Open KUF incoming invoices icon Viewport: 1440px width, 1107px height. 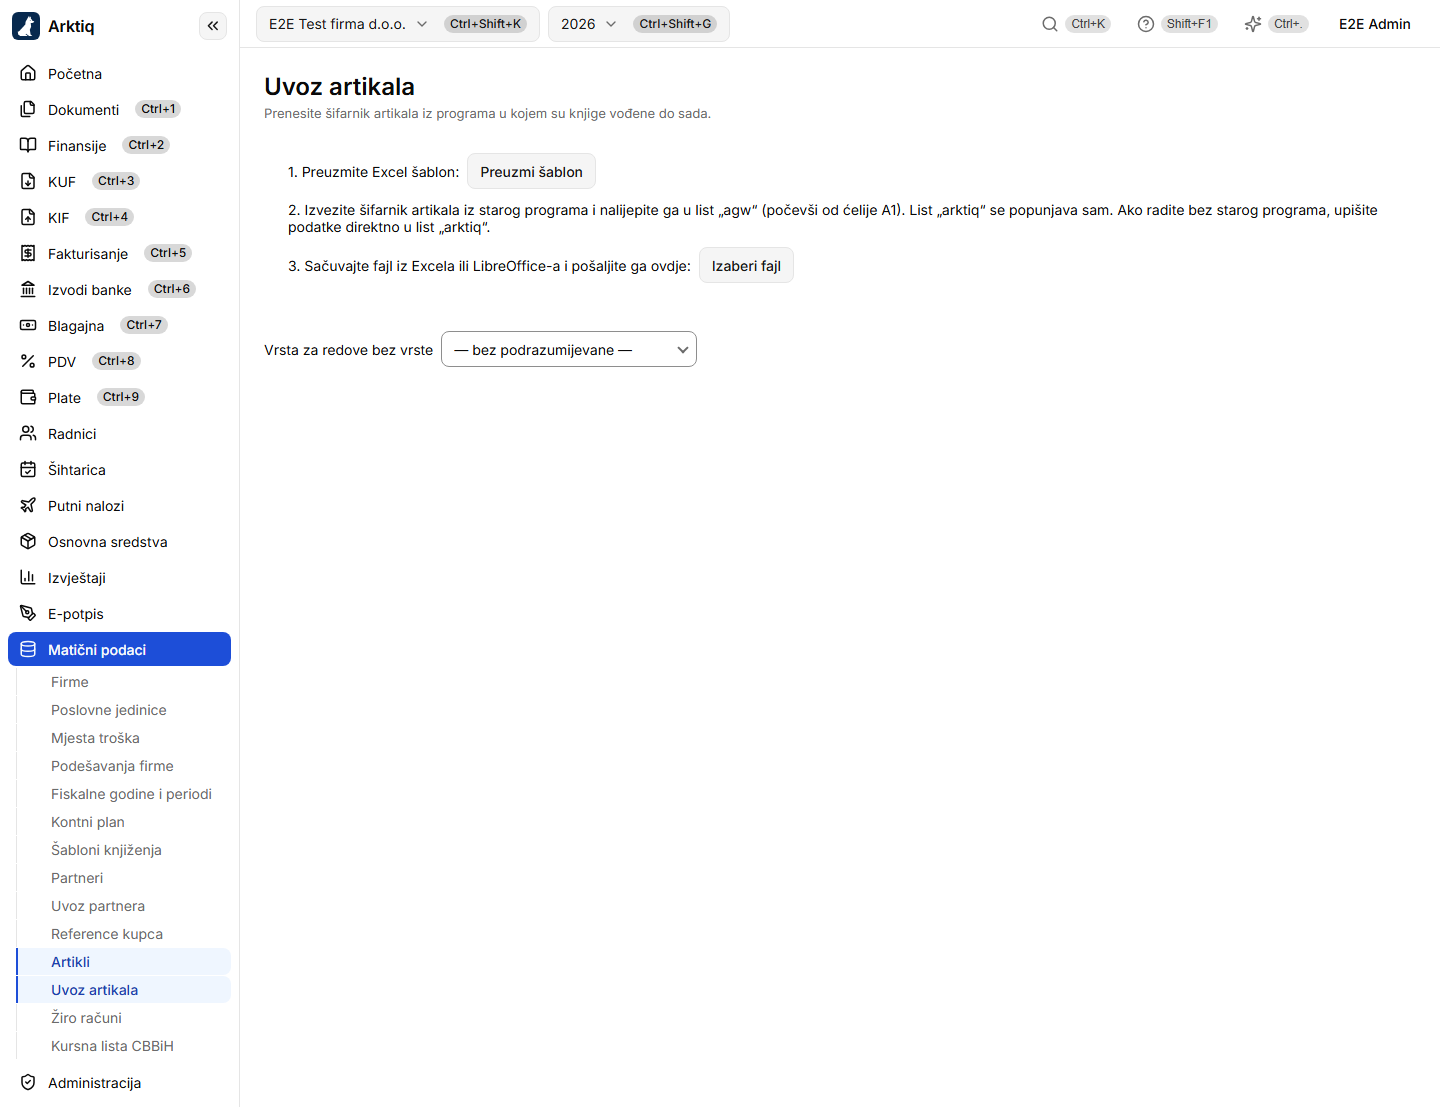(x=28, y=182)
